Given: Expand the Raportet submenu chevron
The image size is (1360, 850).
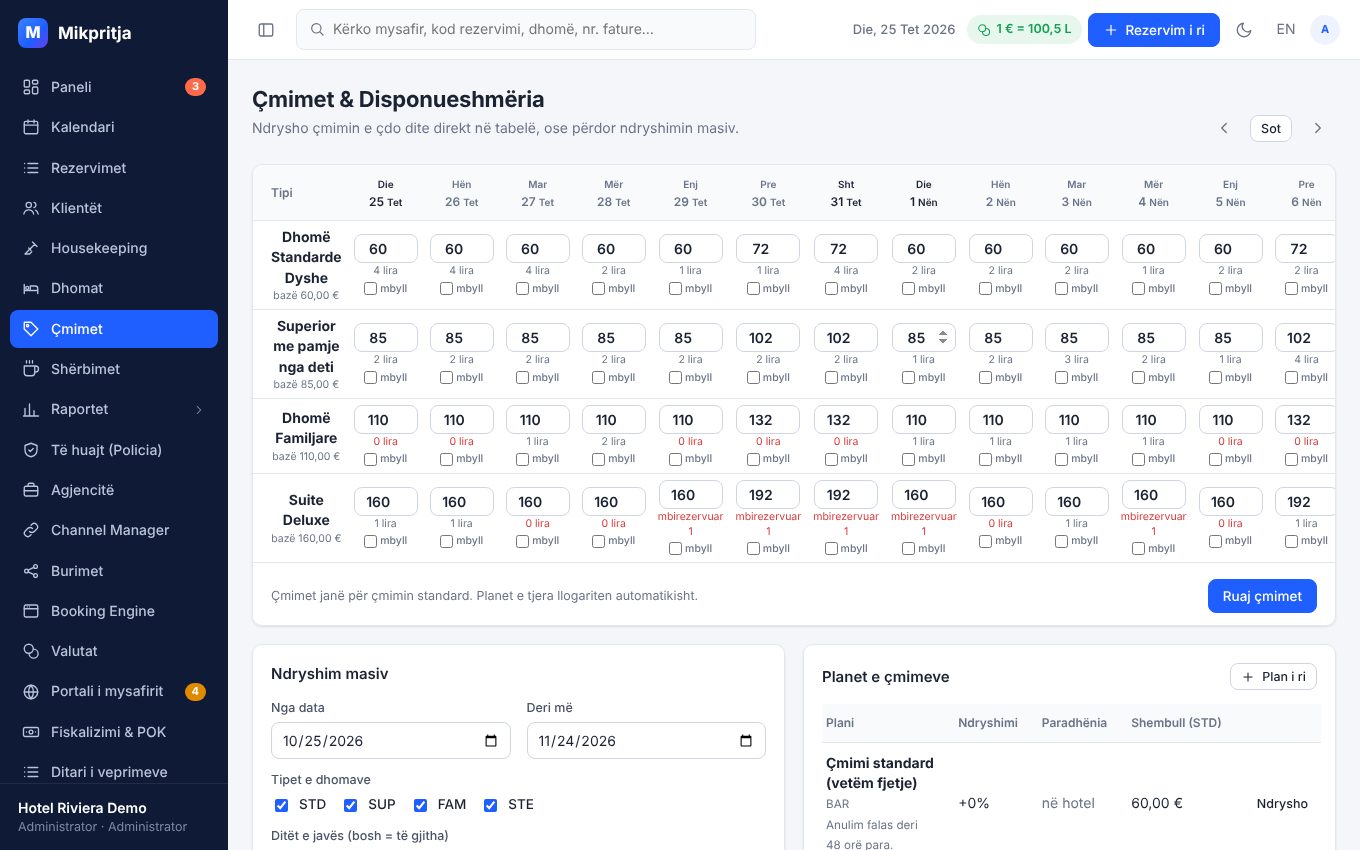Looking at the screenshot, I should [x=198, y=409].
